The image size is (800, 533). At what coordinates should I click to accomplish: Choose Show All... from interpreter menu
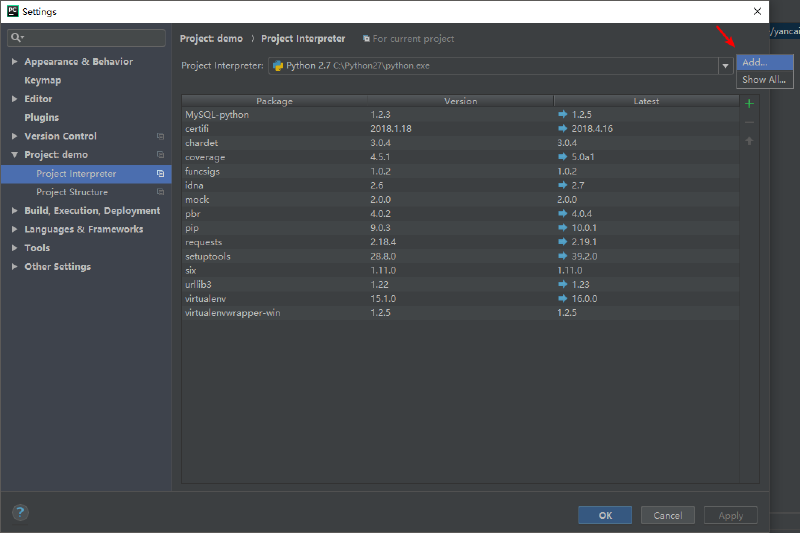point(764,80)
